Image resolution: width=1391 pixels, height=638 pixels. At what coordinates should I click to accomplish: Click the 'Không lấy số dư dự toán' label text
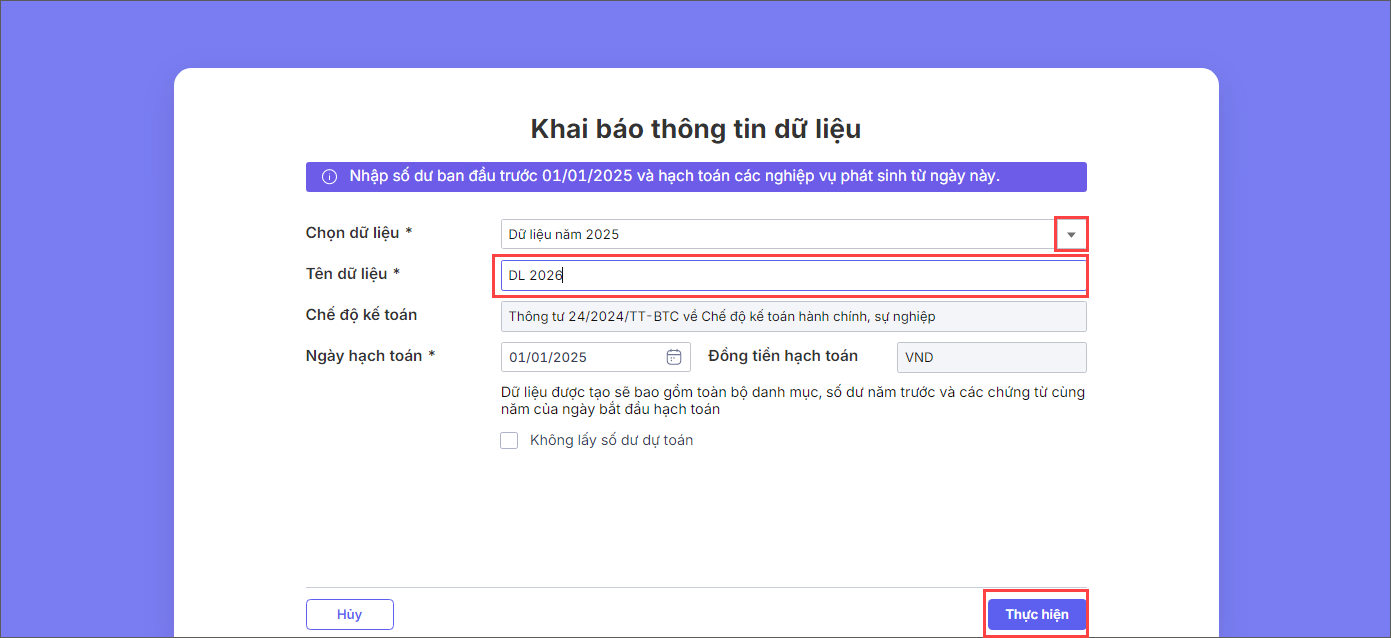tap(611, 440)
